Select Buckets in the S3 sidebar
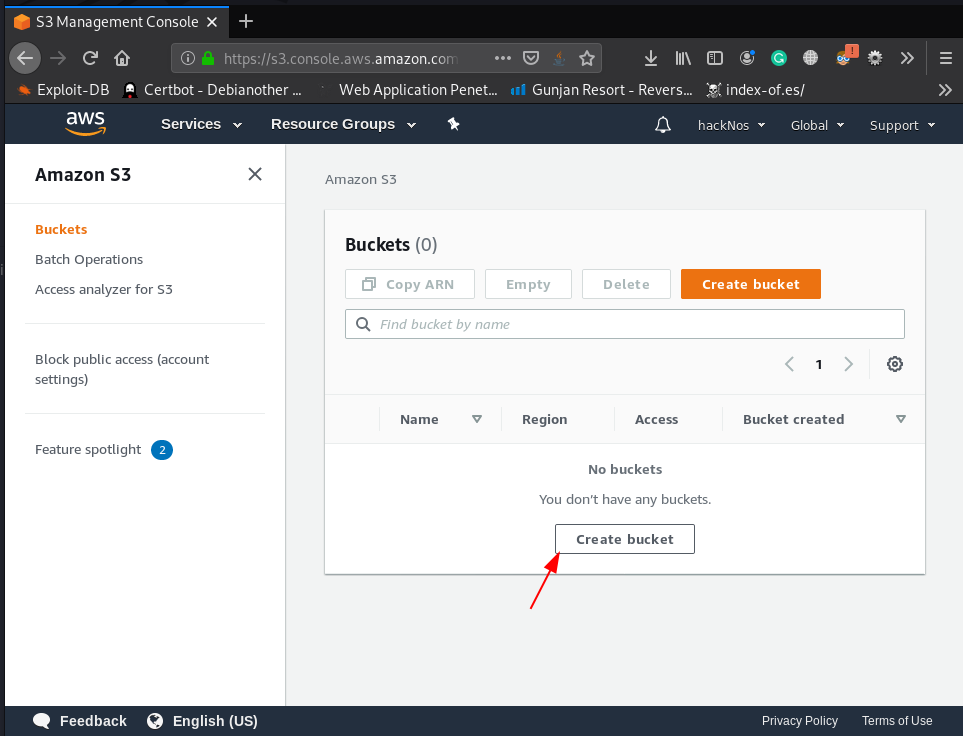Viewport: 963px width, 736px height. [61, 229]
